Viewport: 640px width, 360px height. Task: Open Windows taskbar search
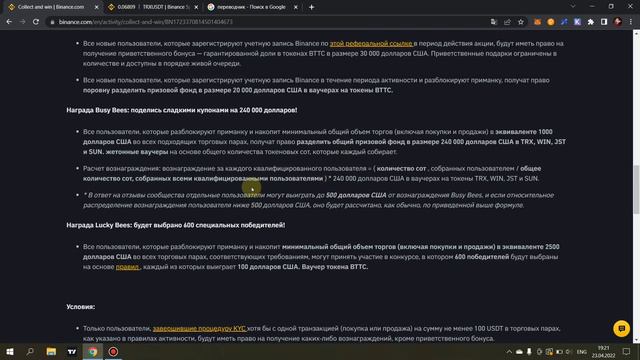coord(30,351)
